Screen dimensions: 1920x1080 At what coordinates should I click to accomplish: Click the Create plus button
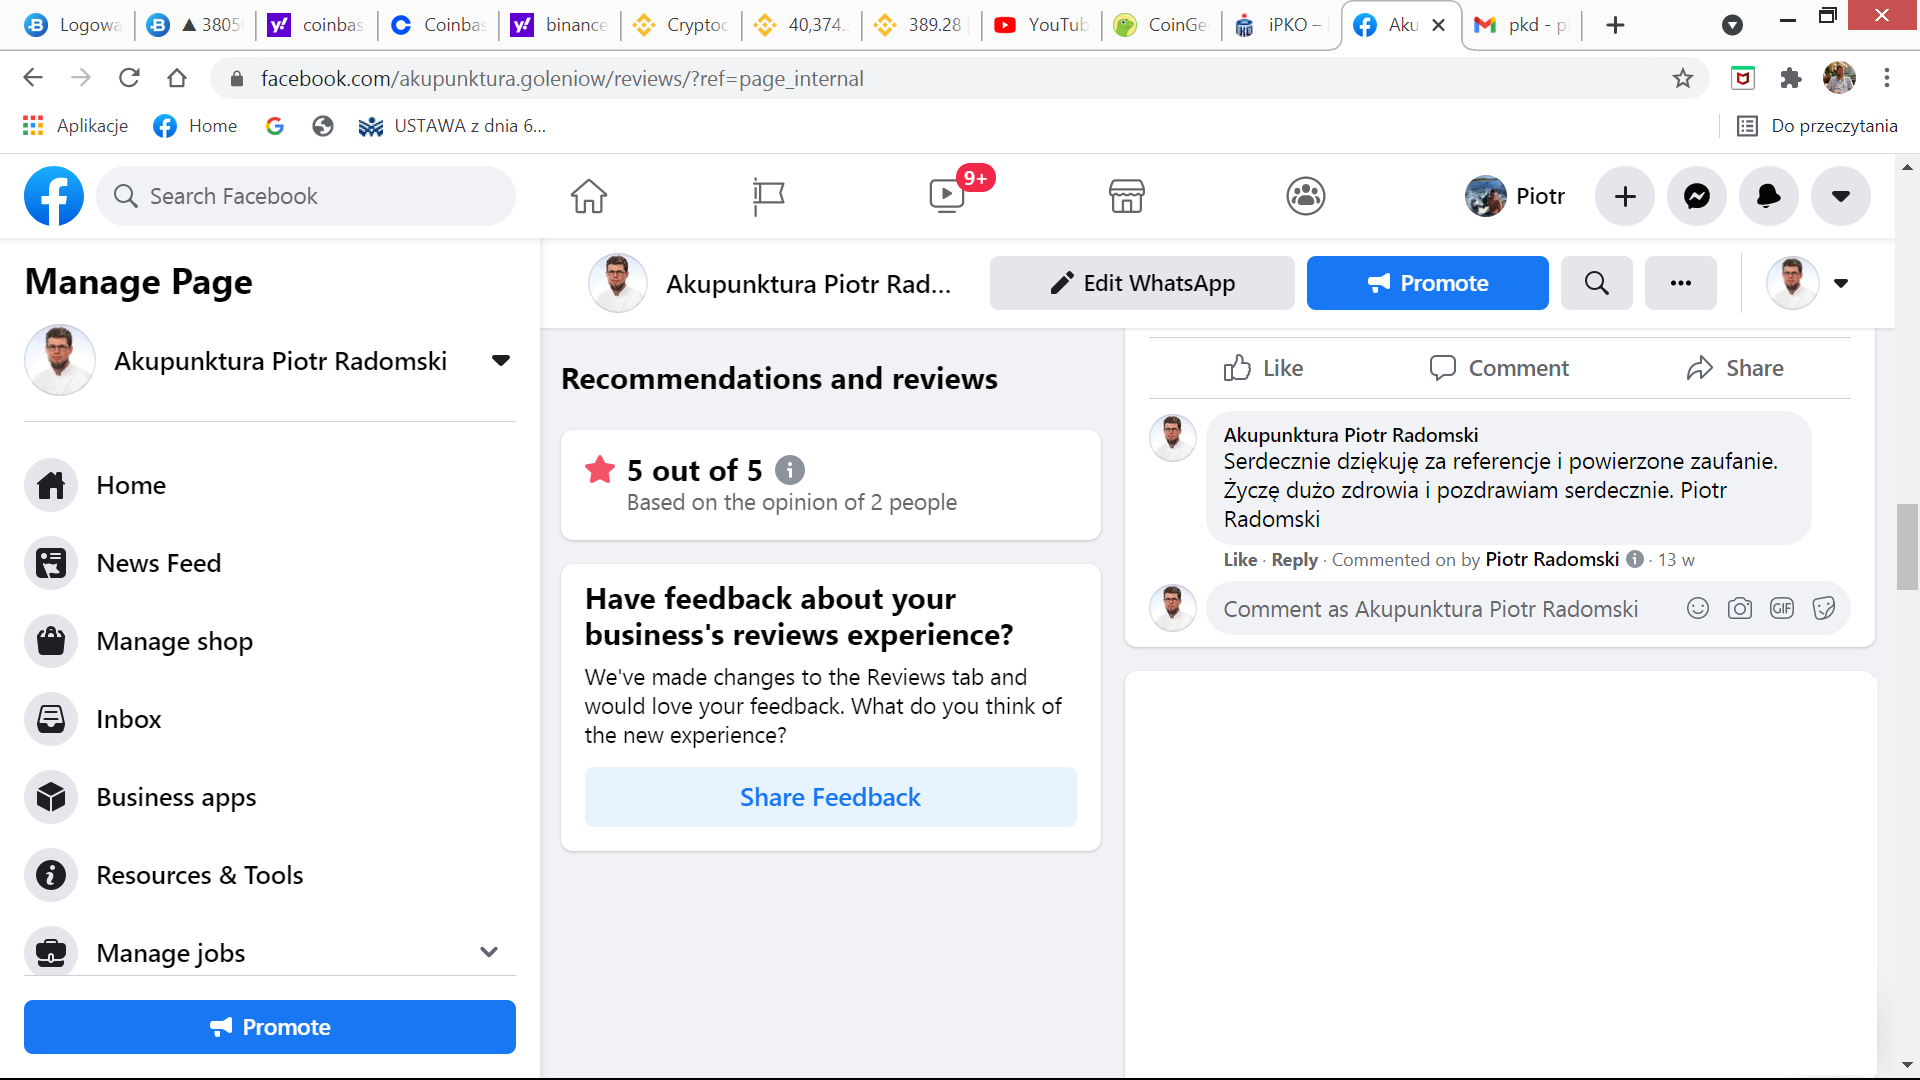click(x=1625, y=196)
